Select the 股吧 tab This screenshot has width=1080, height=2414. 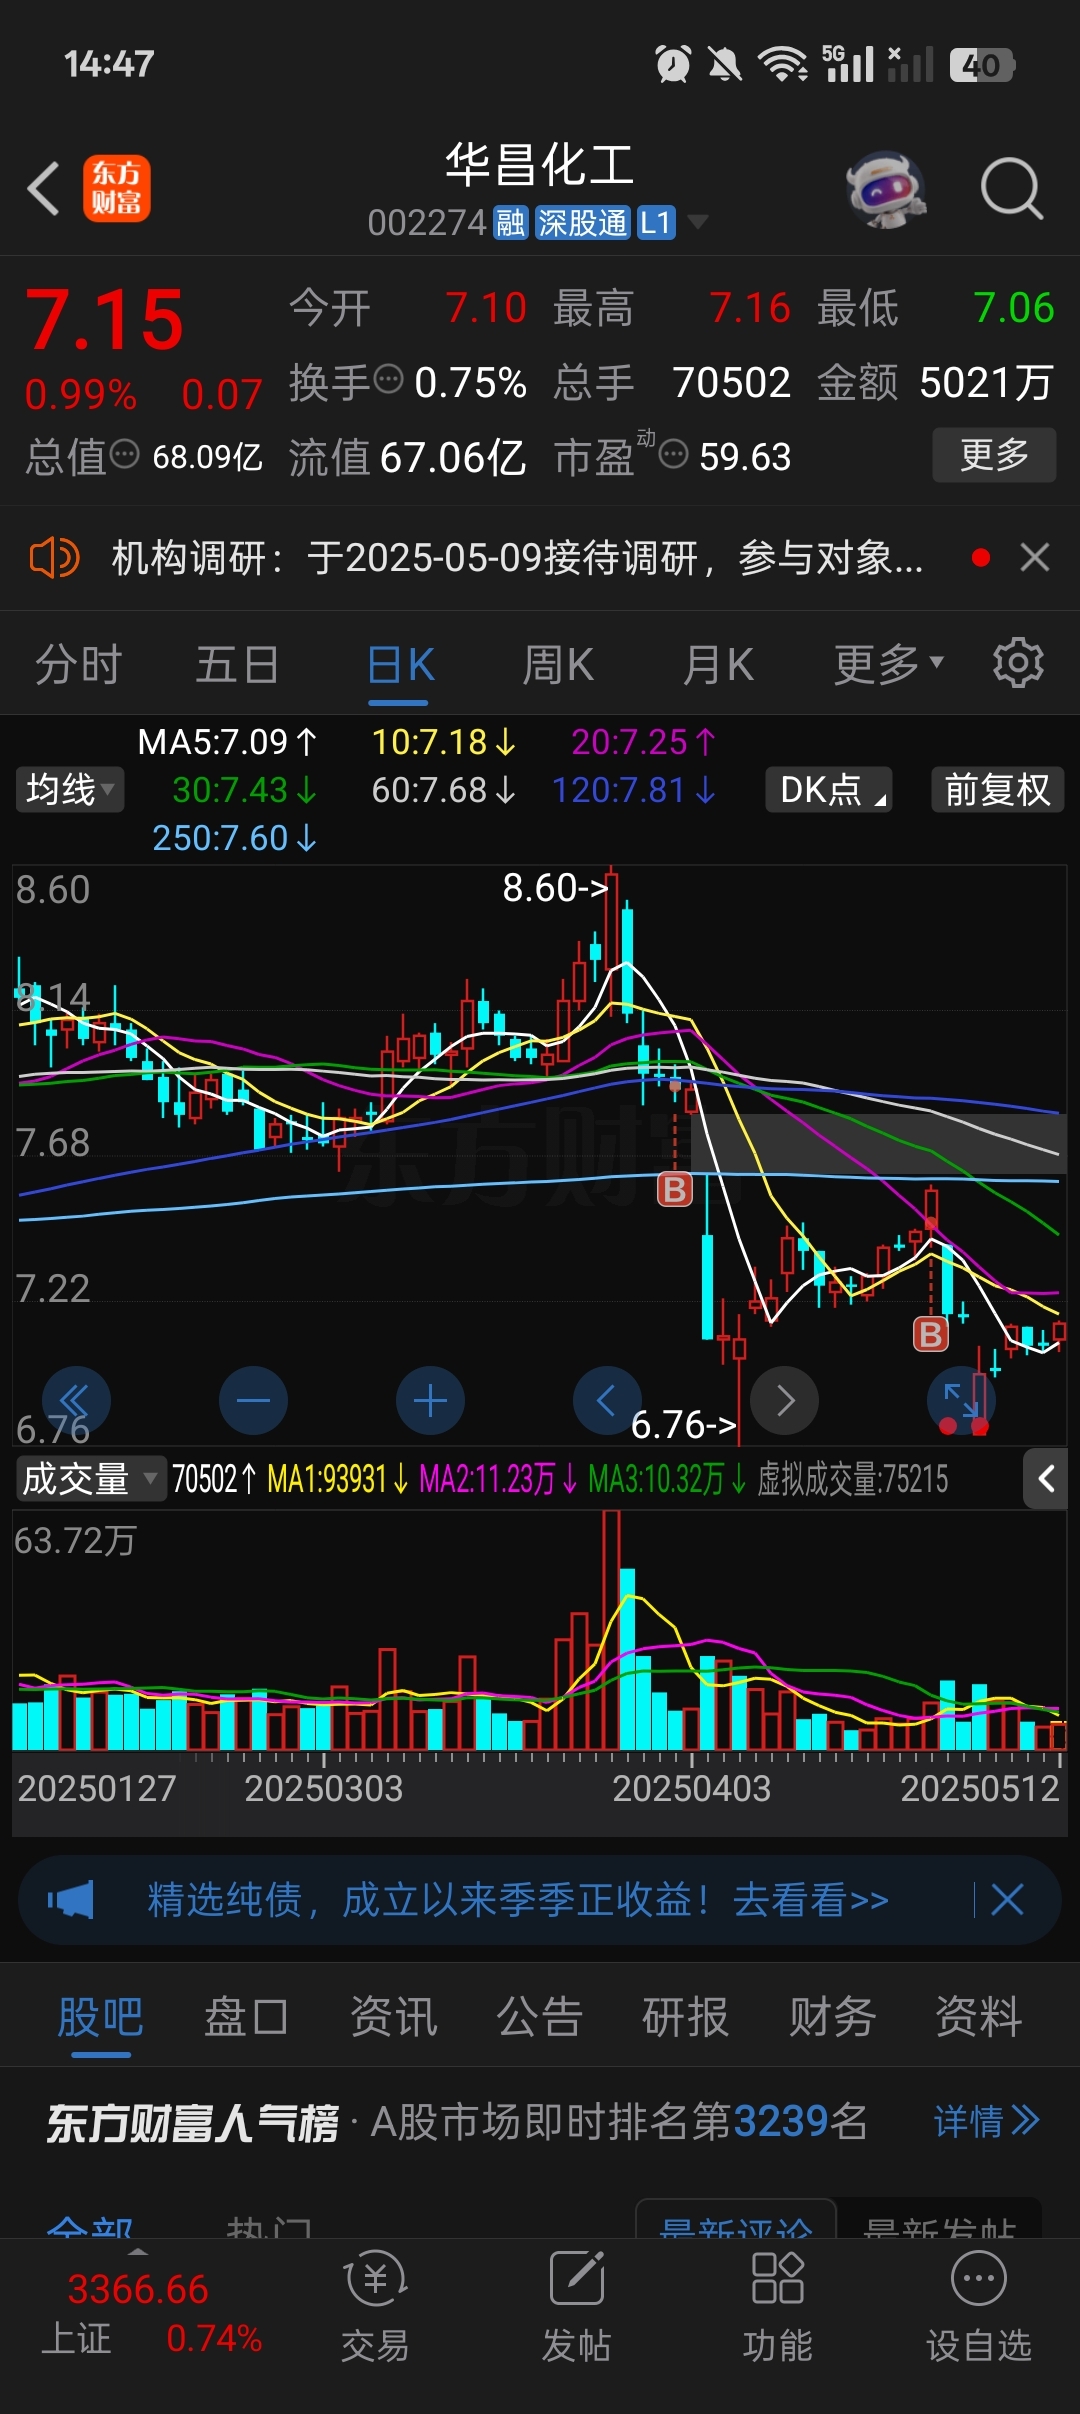(x=100, y=2017)
